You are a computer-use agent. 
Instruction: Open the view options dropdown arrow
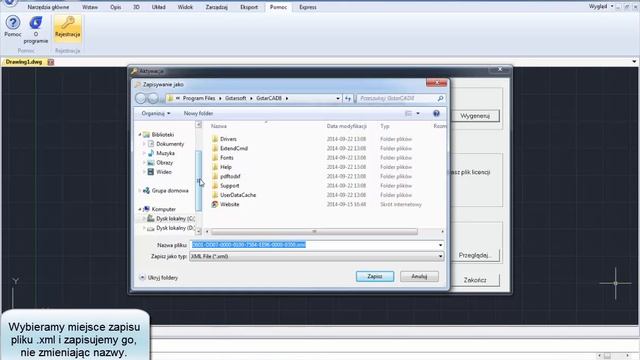coord(418,113)
